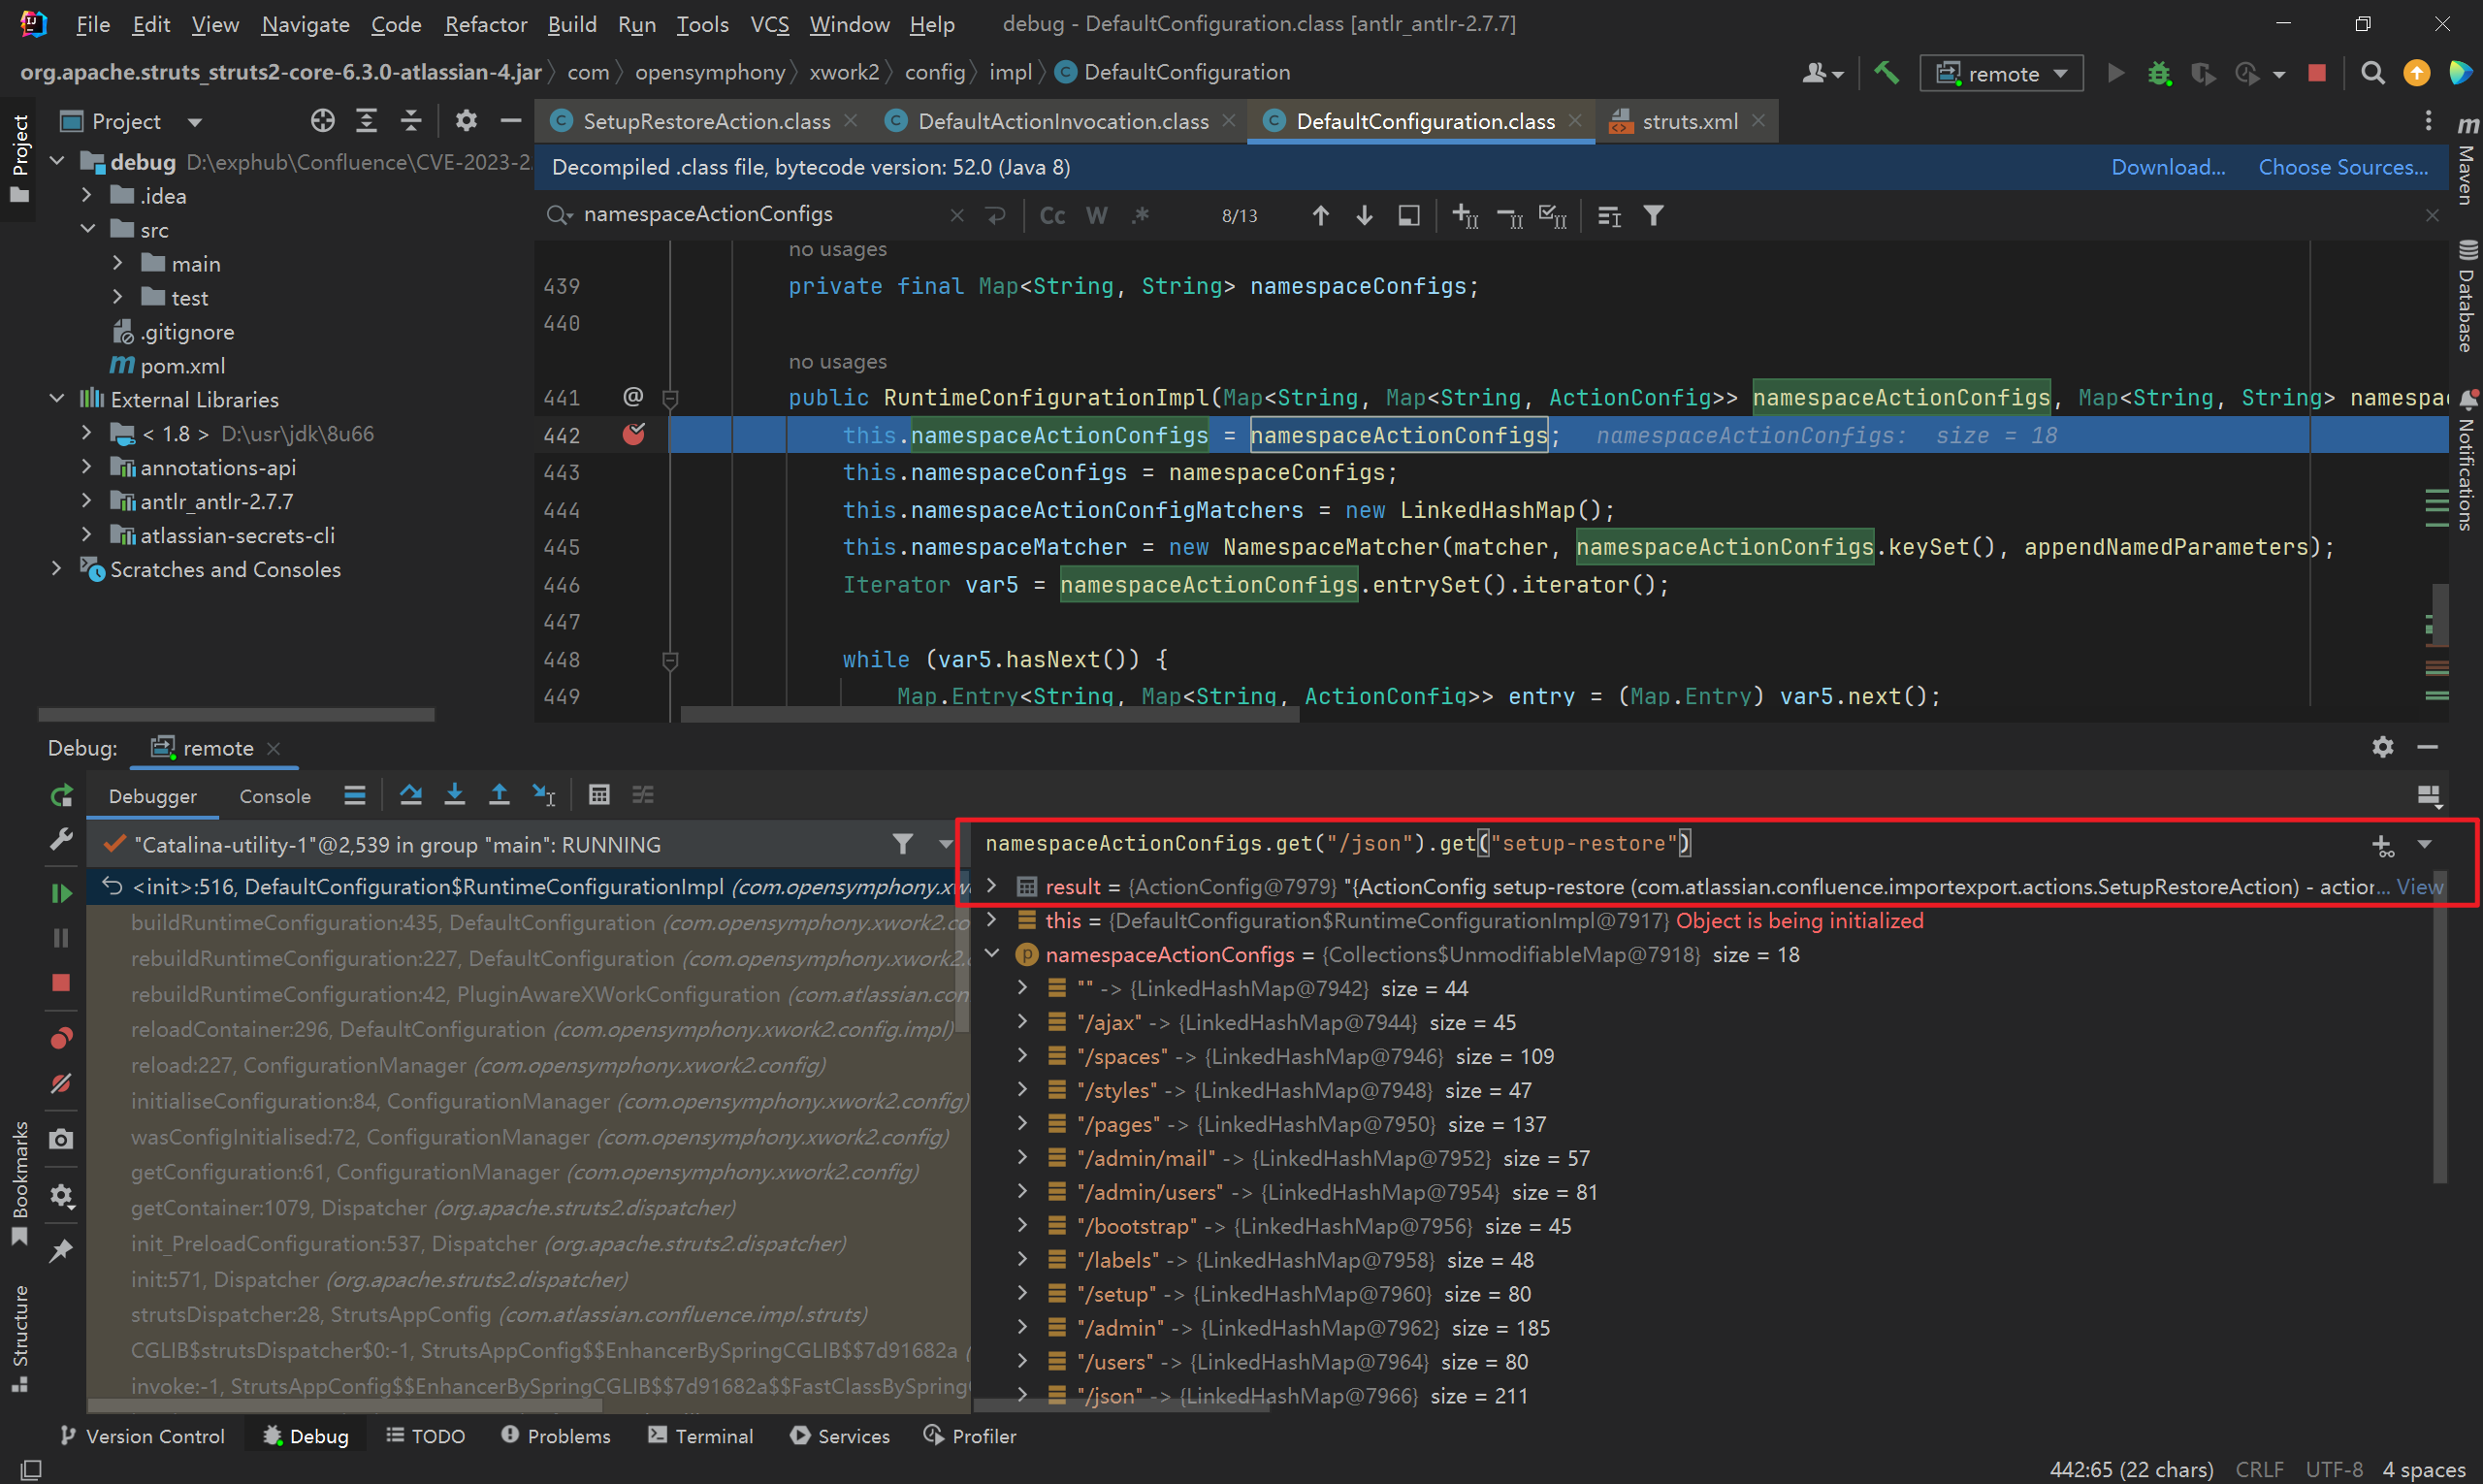2483x1484 pixels.
Task: Click the Project panel horizontal scrollbar
Action: pos(236,715)
